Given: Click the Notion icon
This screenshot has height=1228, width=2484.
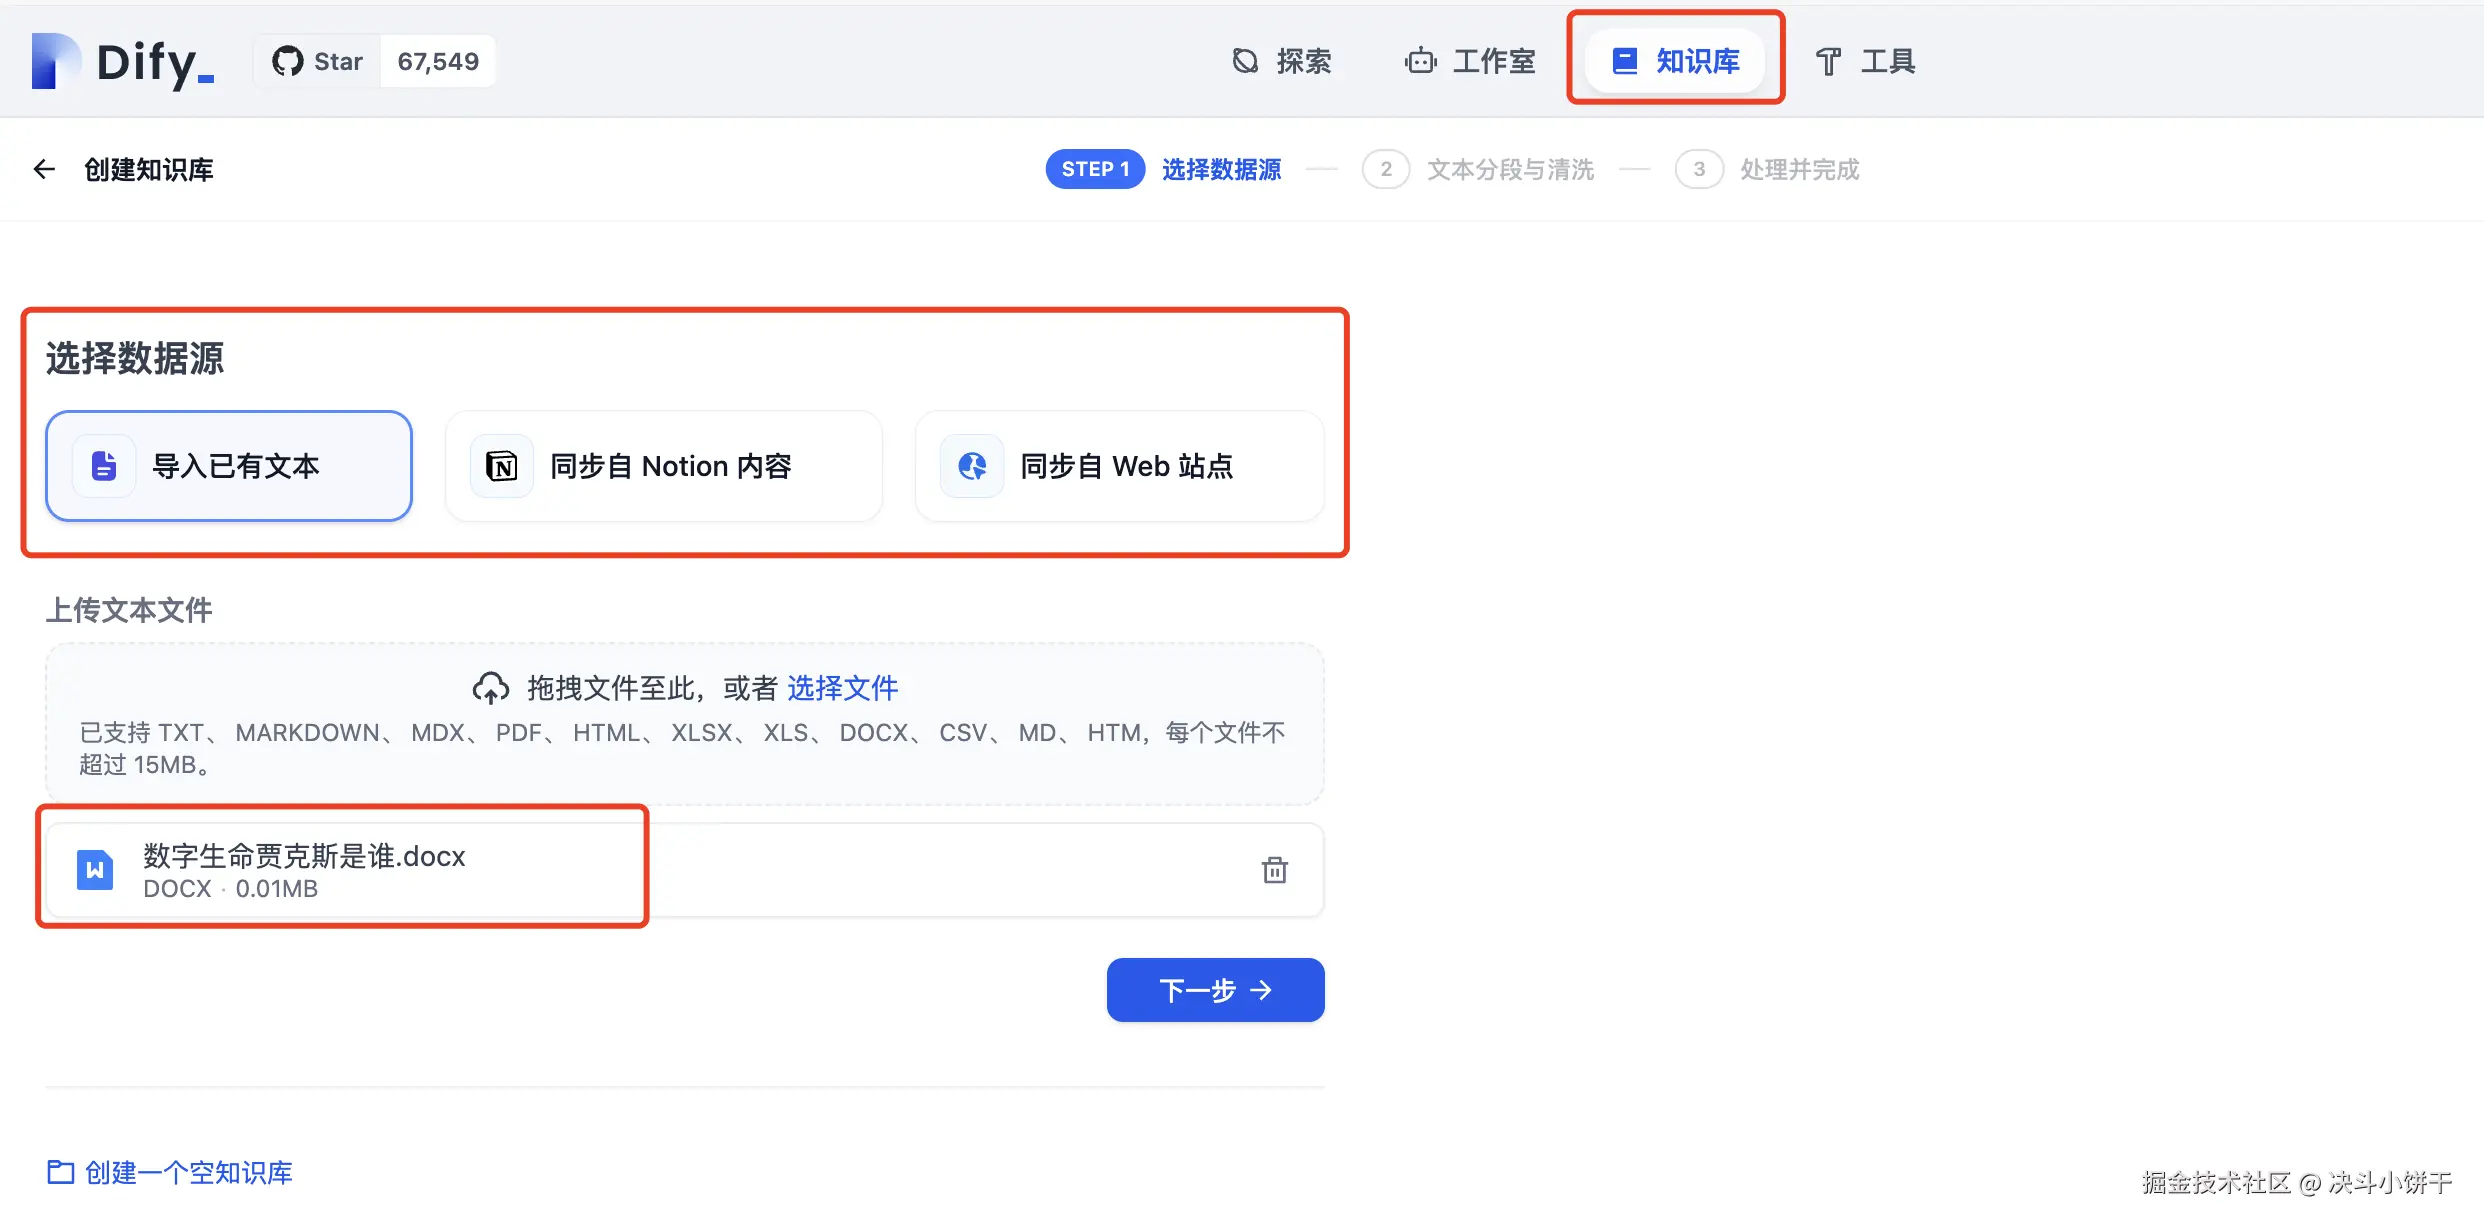Looking at the screenshot, I should (x=501, y=466).
